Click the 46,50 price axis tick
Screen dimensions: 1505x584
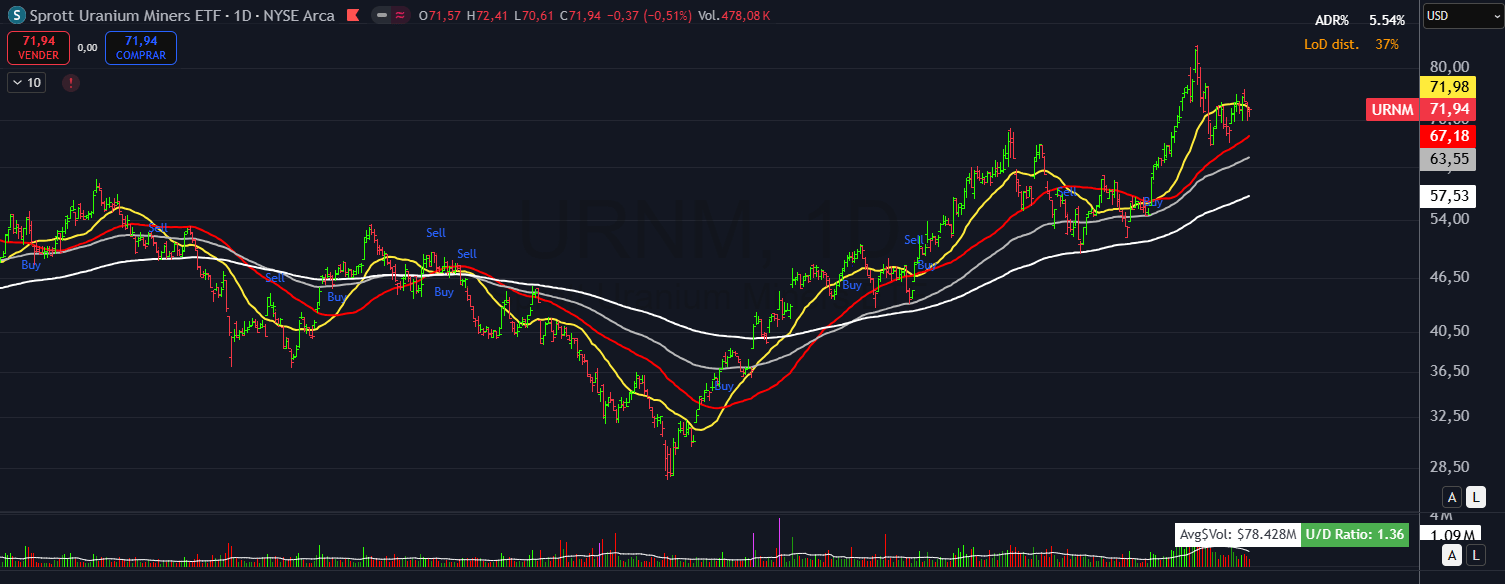(1449, 277)
